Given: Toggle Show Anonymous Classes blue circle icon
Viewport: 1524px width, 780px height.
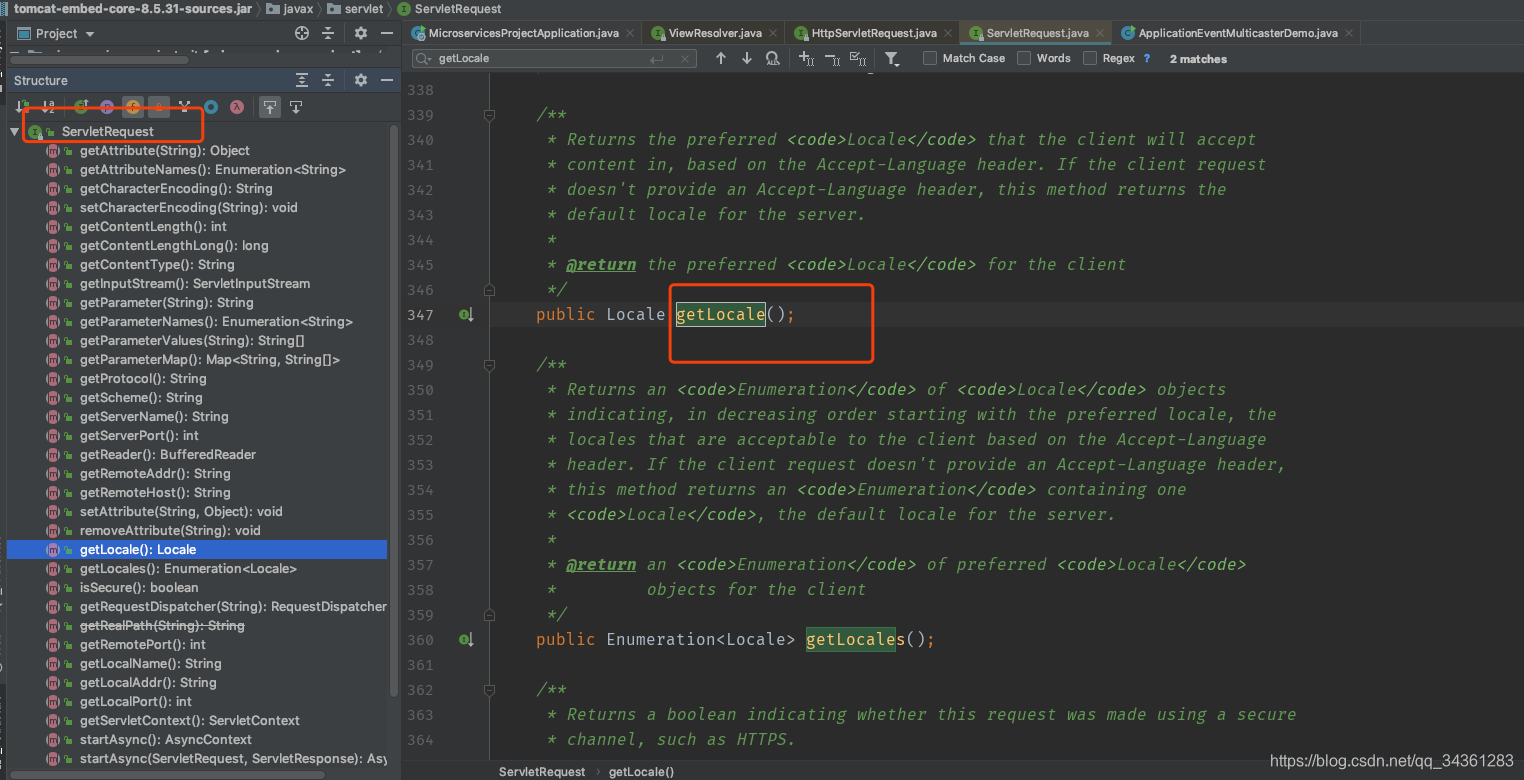Looking at the screenshot, I should (211, 106).
